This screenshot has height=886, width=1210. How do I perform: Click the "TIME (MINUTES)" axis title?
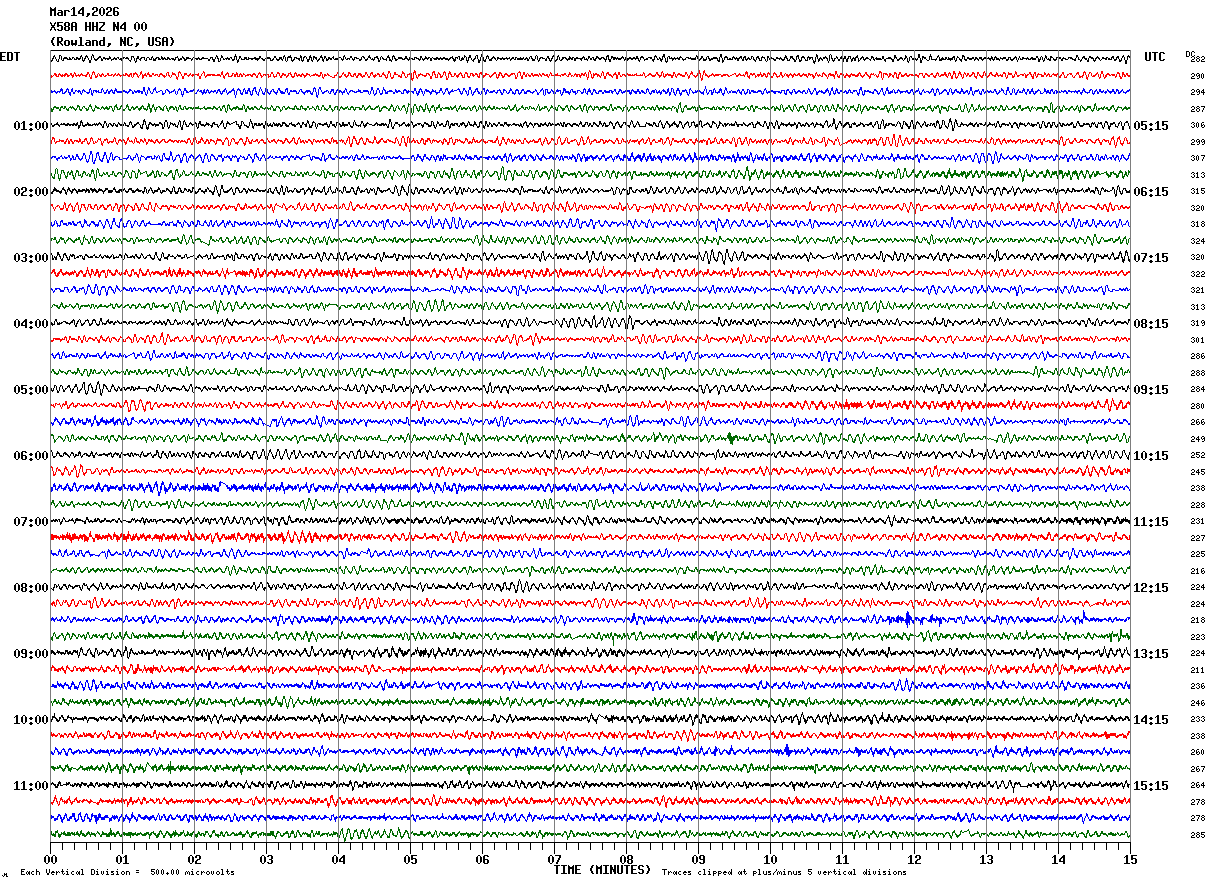tap(602, 870)
